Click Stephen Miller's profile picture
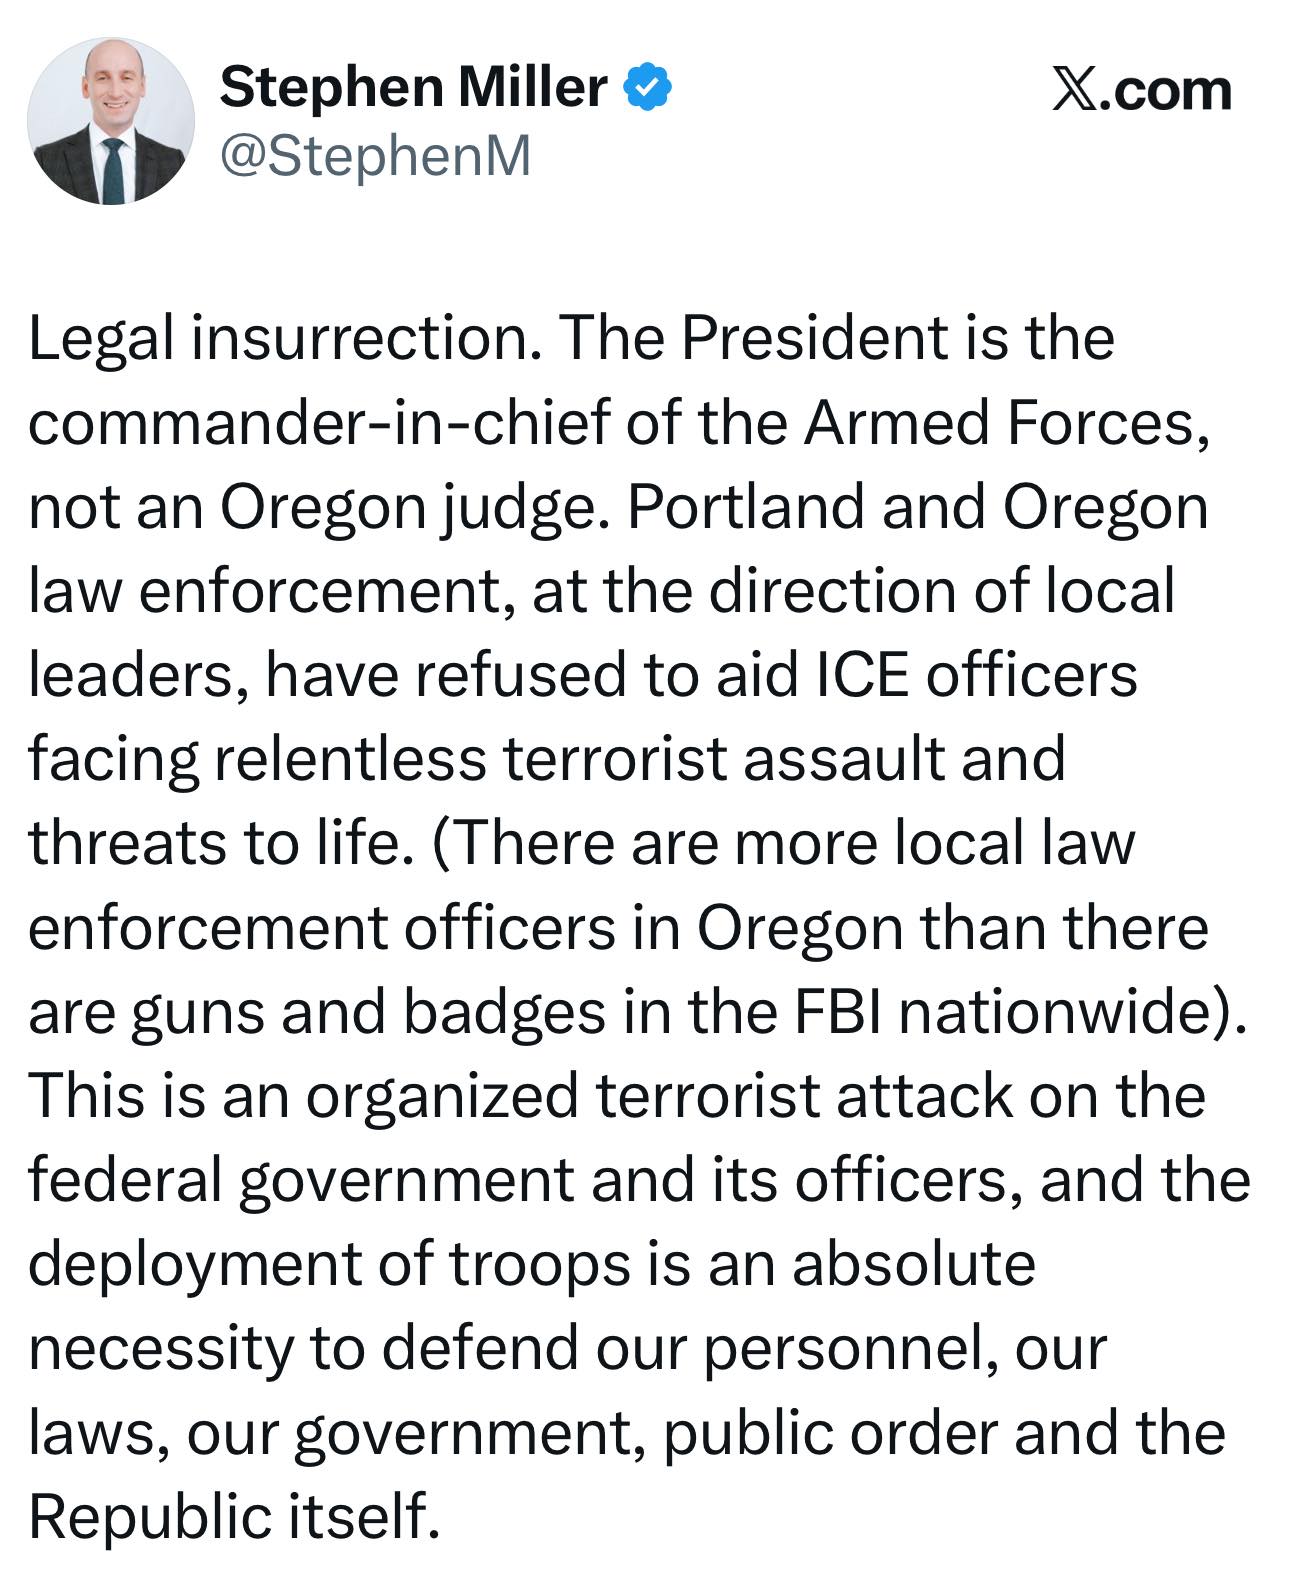 click(x=110, y=121)
